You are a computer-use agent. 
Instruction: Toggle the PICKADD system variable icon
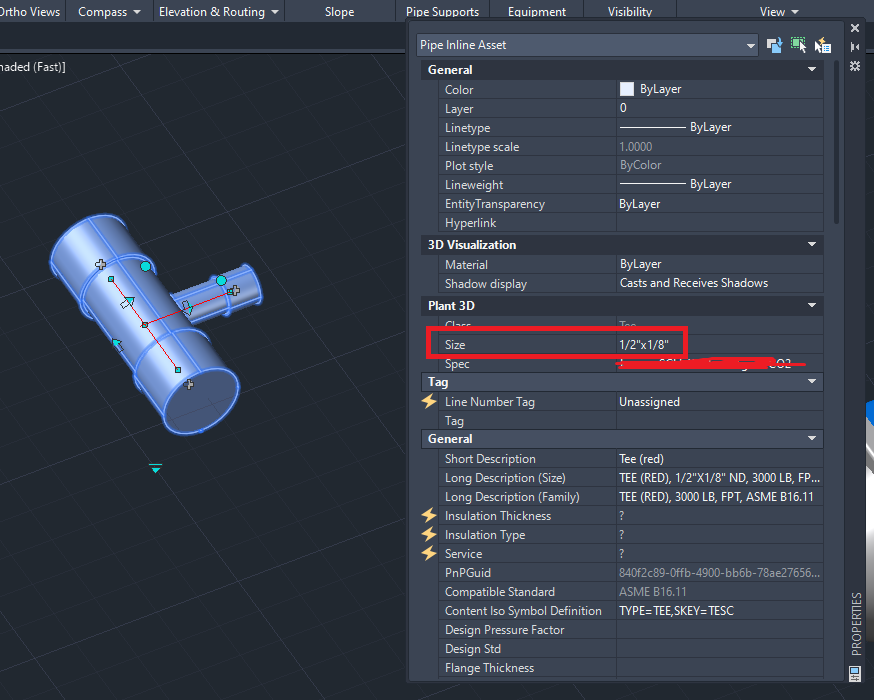click(x=774, y=45)
